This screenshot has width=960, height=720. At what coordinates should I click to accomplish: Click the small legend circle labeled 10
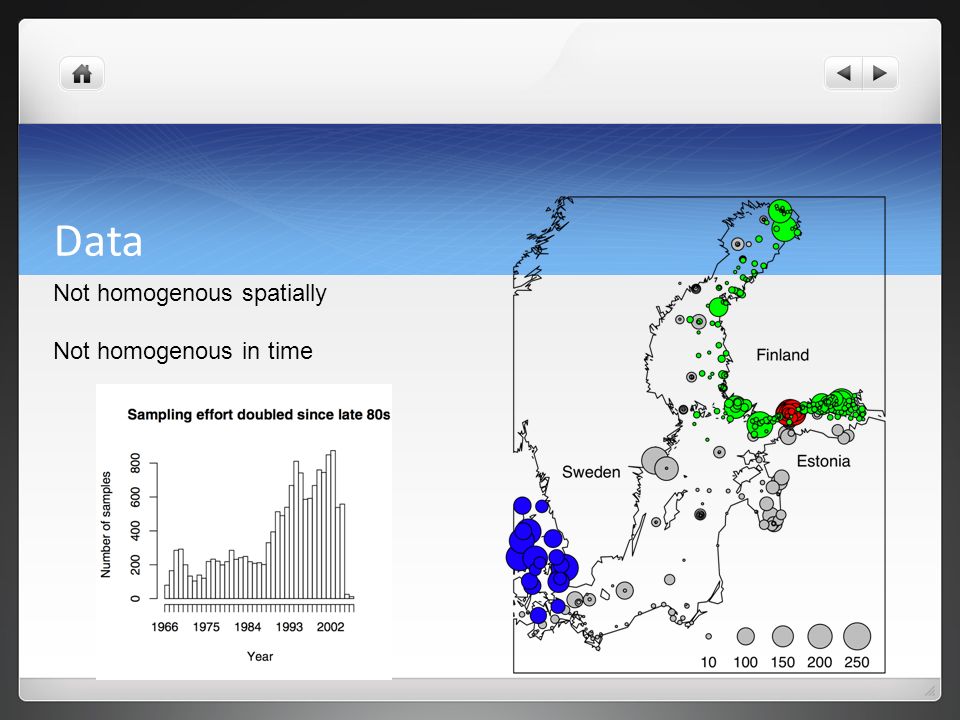pos(708,637)
